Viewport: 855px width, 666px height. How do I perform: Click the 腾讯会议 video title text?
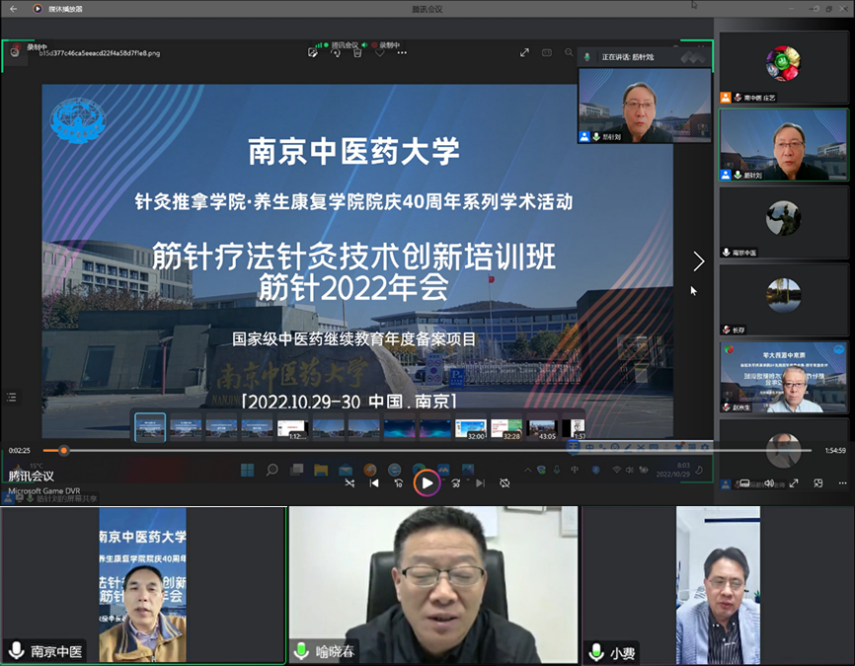(x=31, y=476)
